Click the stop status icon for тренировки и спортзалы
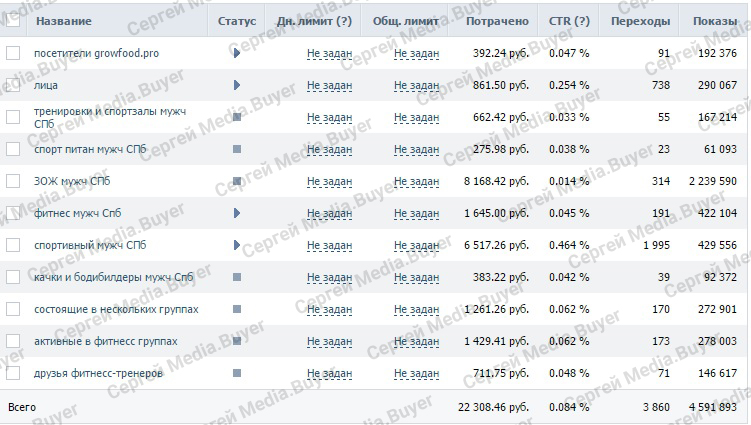Screen dimensions: 751x425 click(x=237, y=117)
